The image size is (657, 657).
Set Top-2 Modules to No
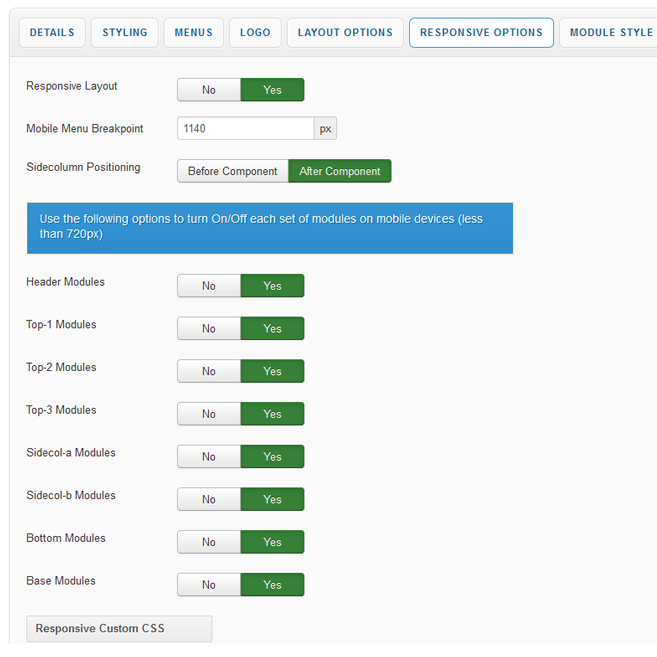click(209, 371)
